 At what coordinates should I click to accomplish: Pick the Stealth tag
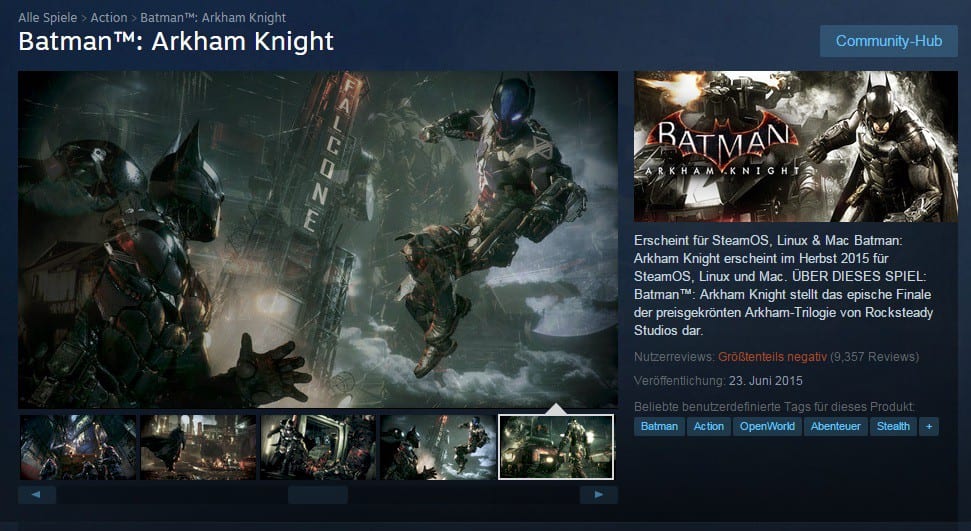(893, 426)
